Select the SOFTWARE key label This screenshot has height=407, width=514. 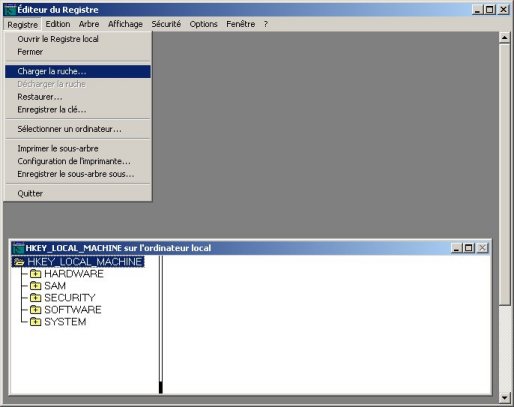73,310
